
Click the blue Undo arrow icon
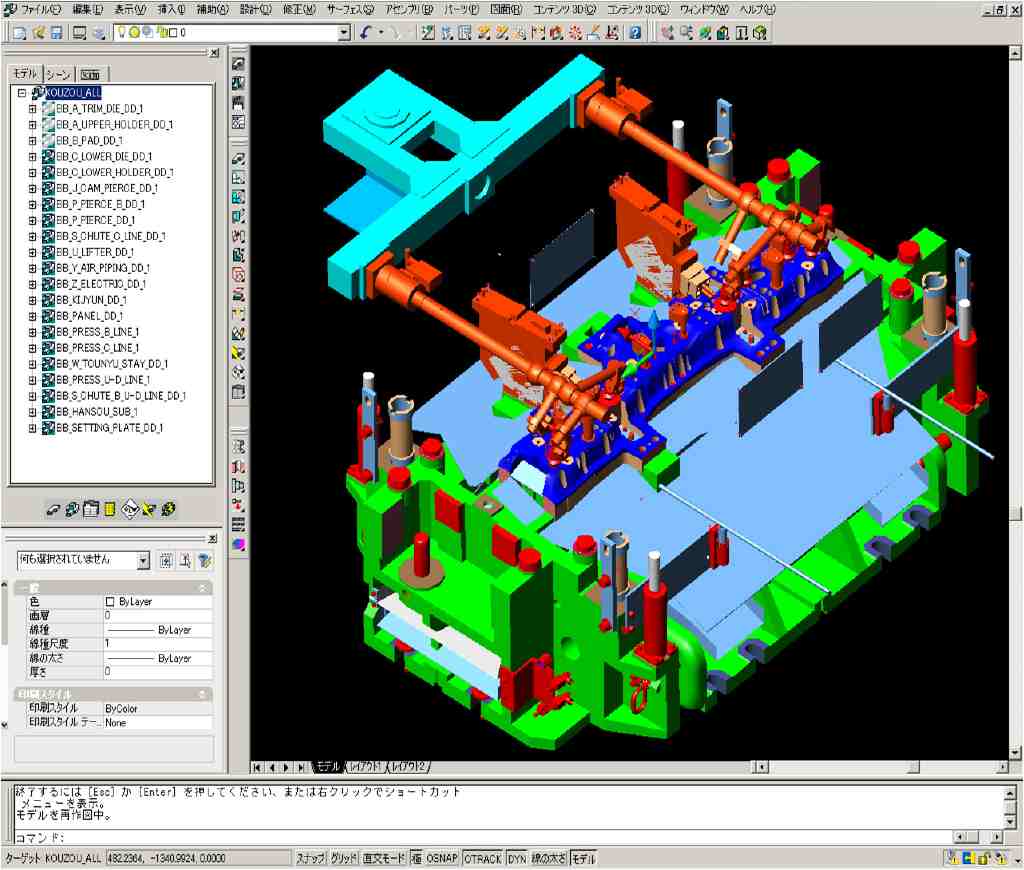click(366, 33)
